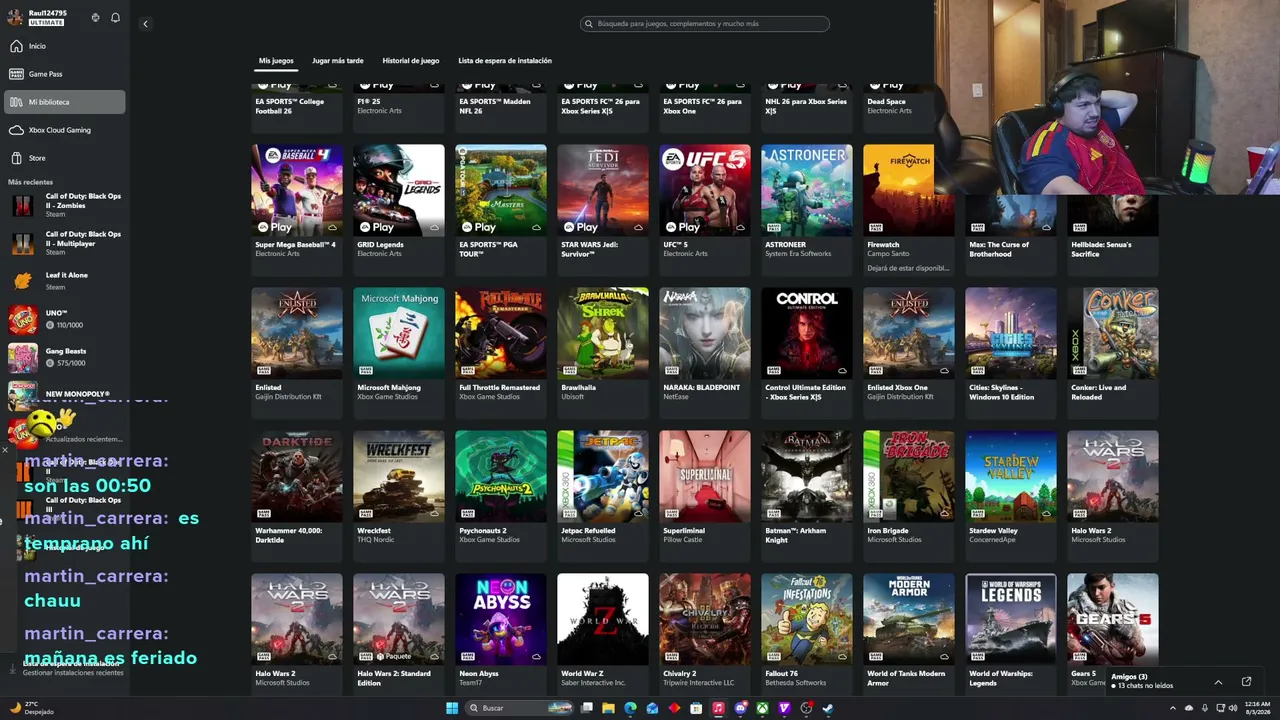1280x720 pixels.
Task: Open Wreckfest game tile
Action: point(399,496)
